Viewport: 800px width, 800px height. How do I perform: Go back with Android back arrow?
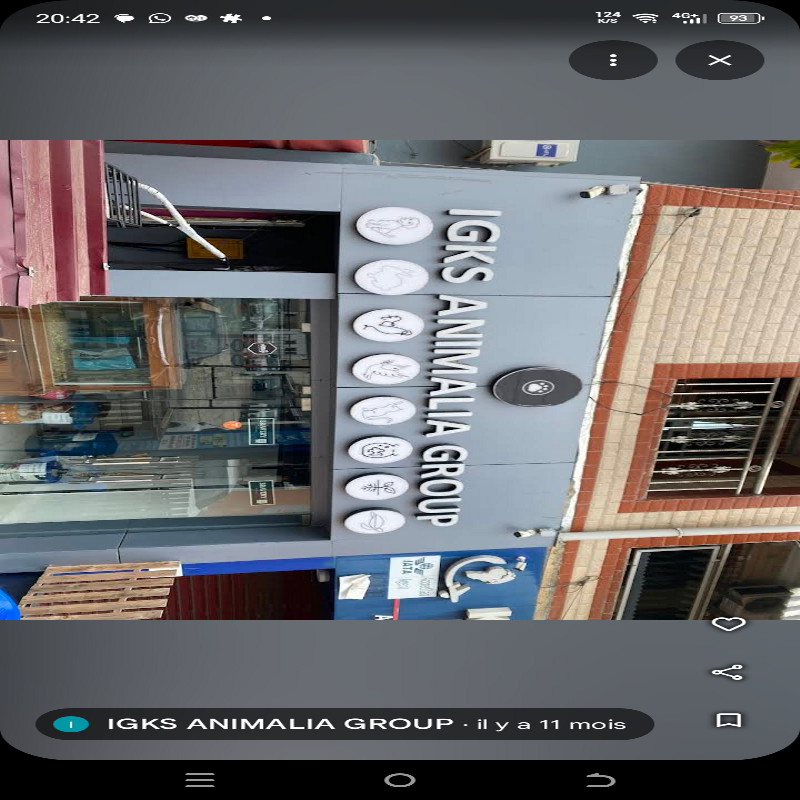click(x=600, y=780)
